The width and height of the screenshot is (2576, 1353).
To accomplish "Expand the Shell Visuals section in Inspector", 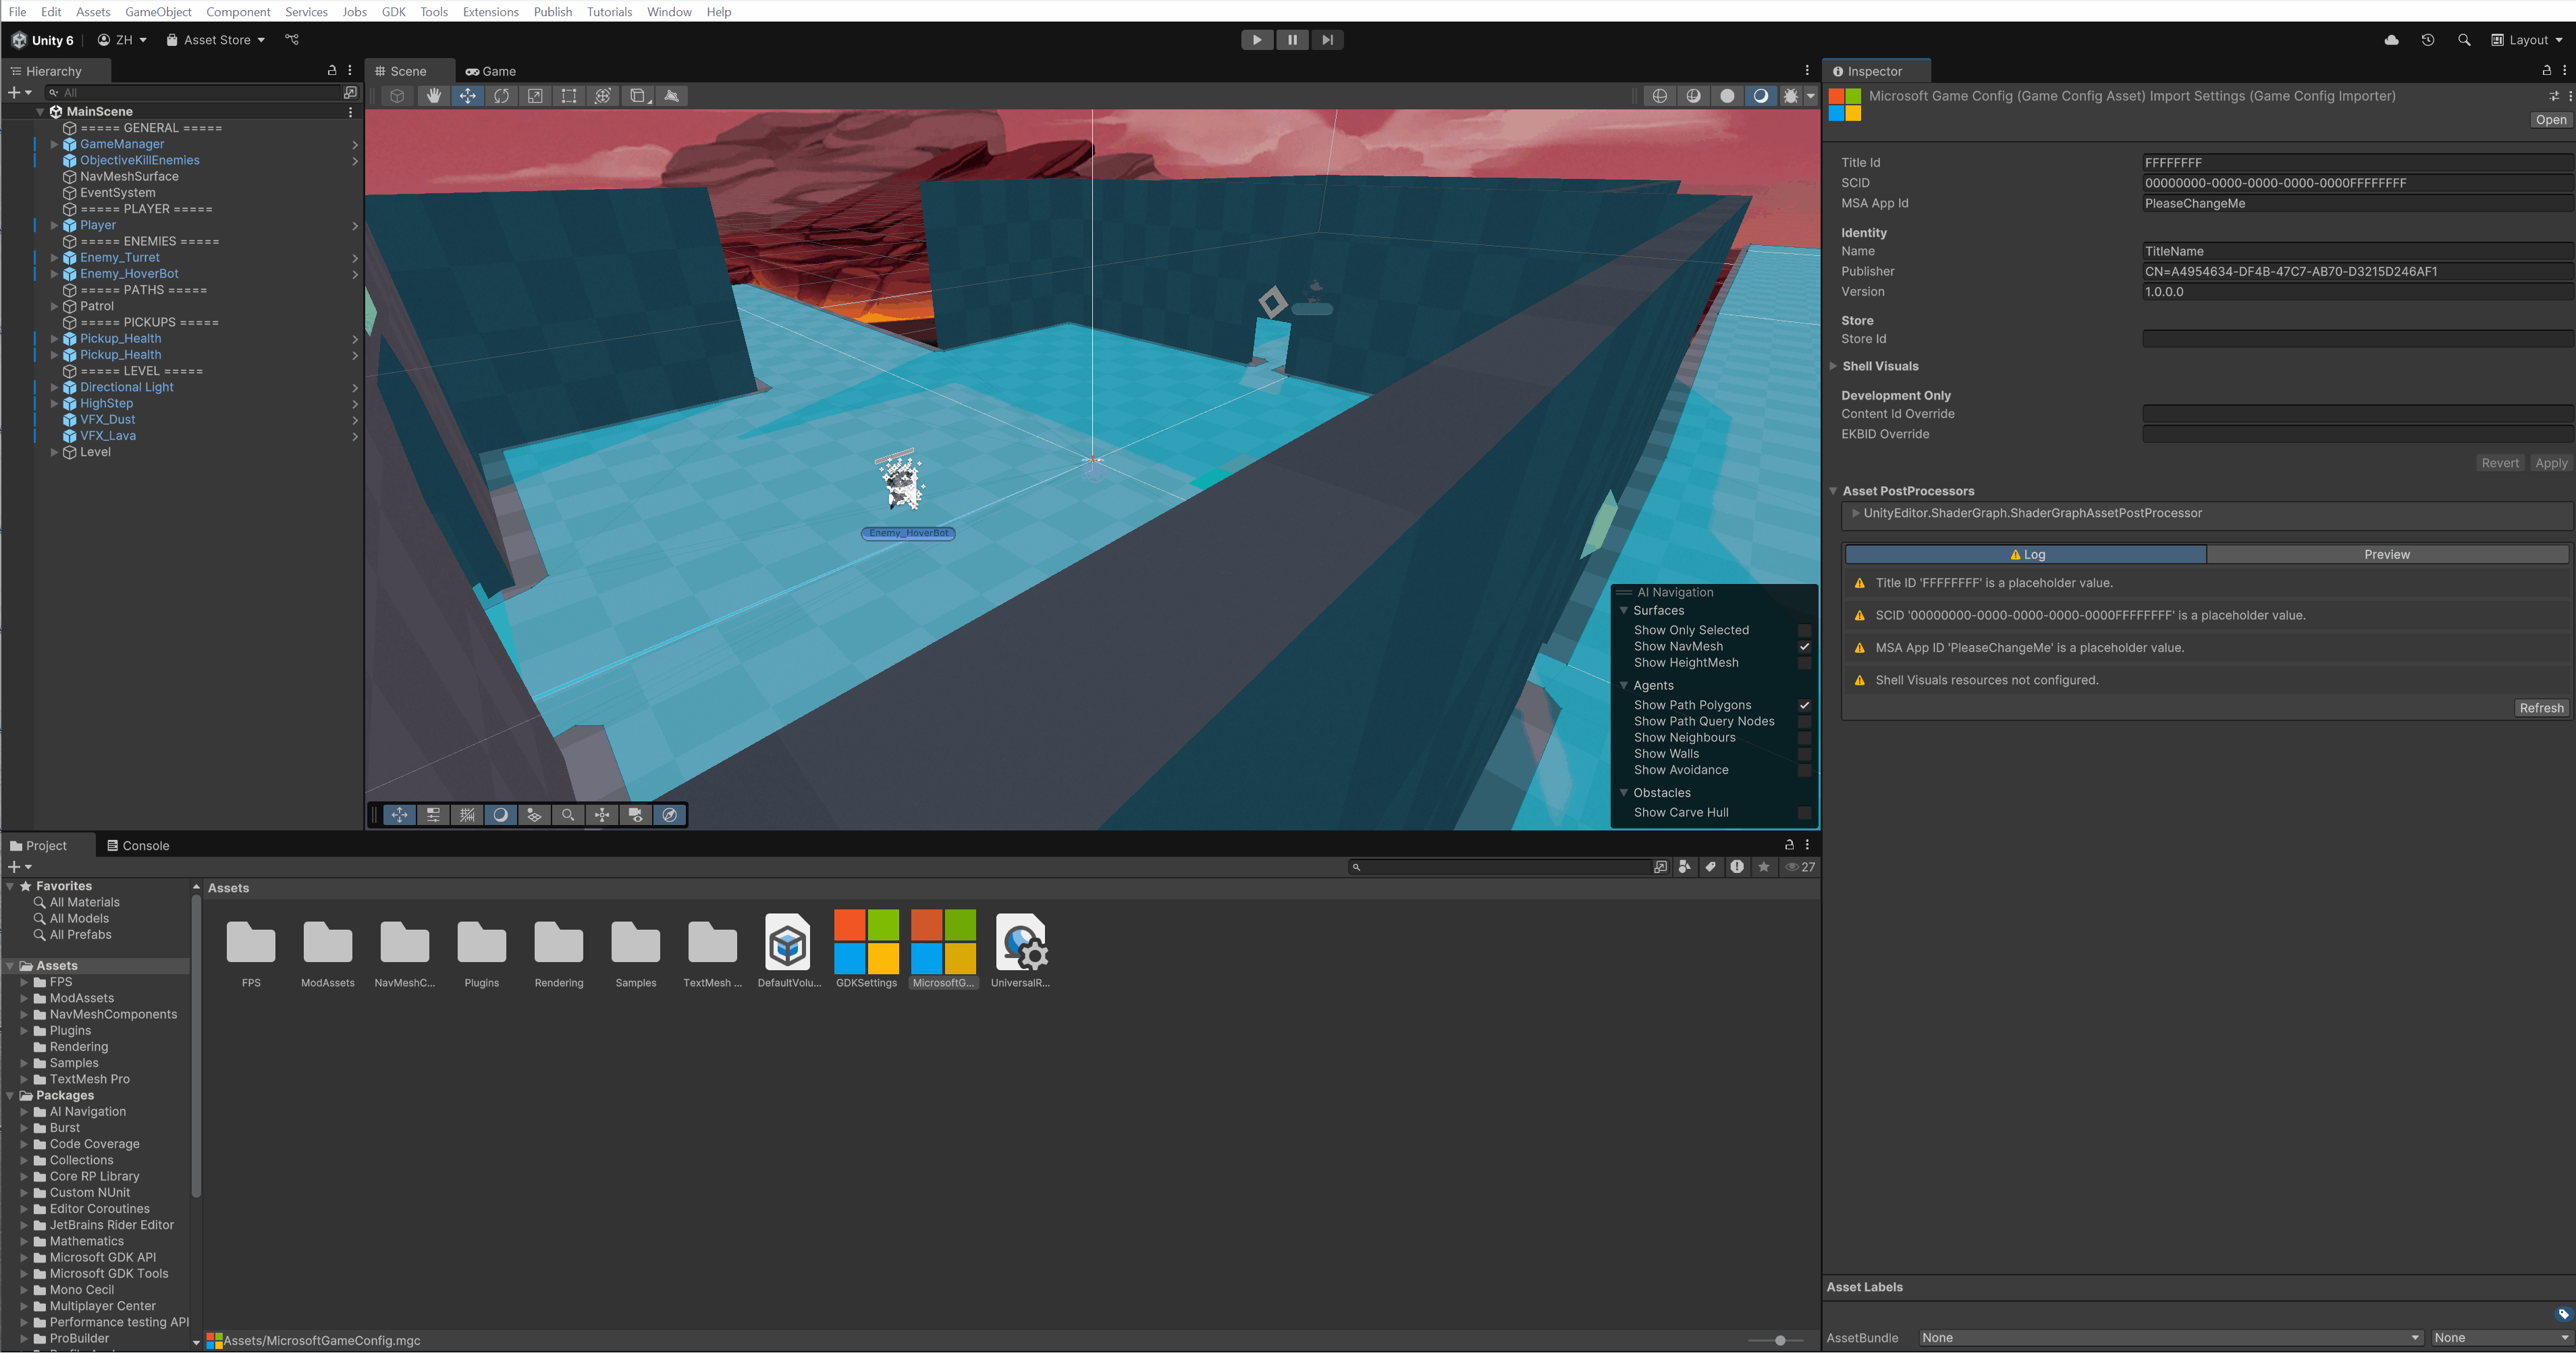I will coord(1834,366).
